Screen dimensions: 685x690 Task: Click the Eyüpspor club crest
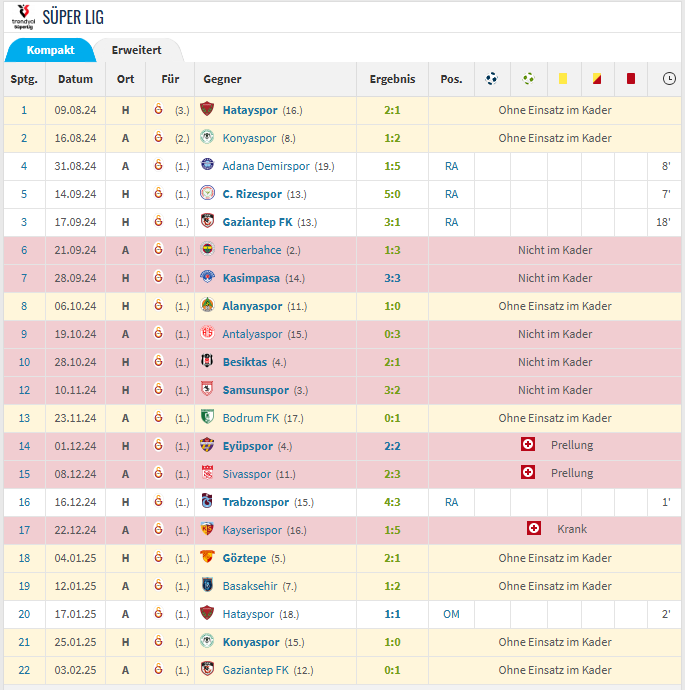click(207, 445)
